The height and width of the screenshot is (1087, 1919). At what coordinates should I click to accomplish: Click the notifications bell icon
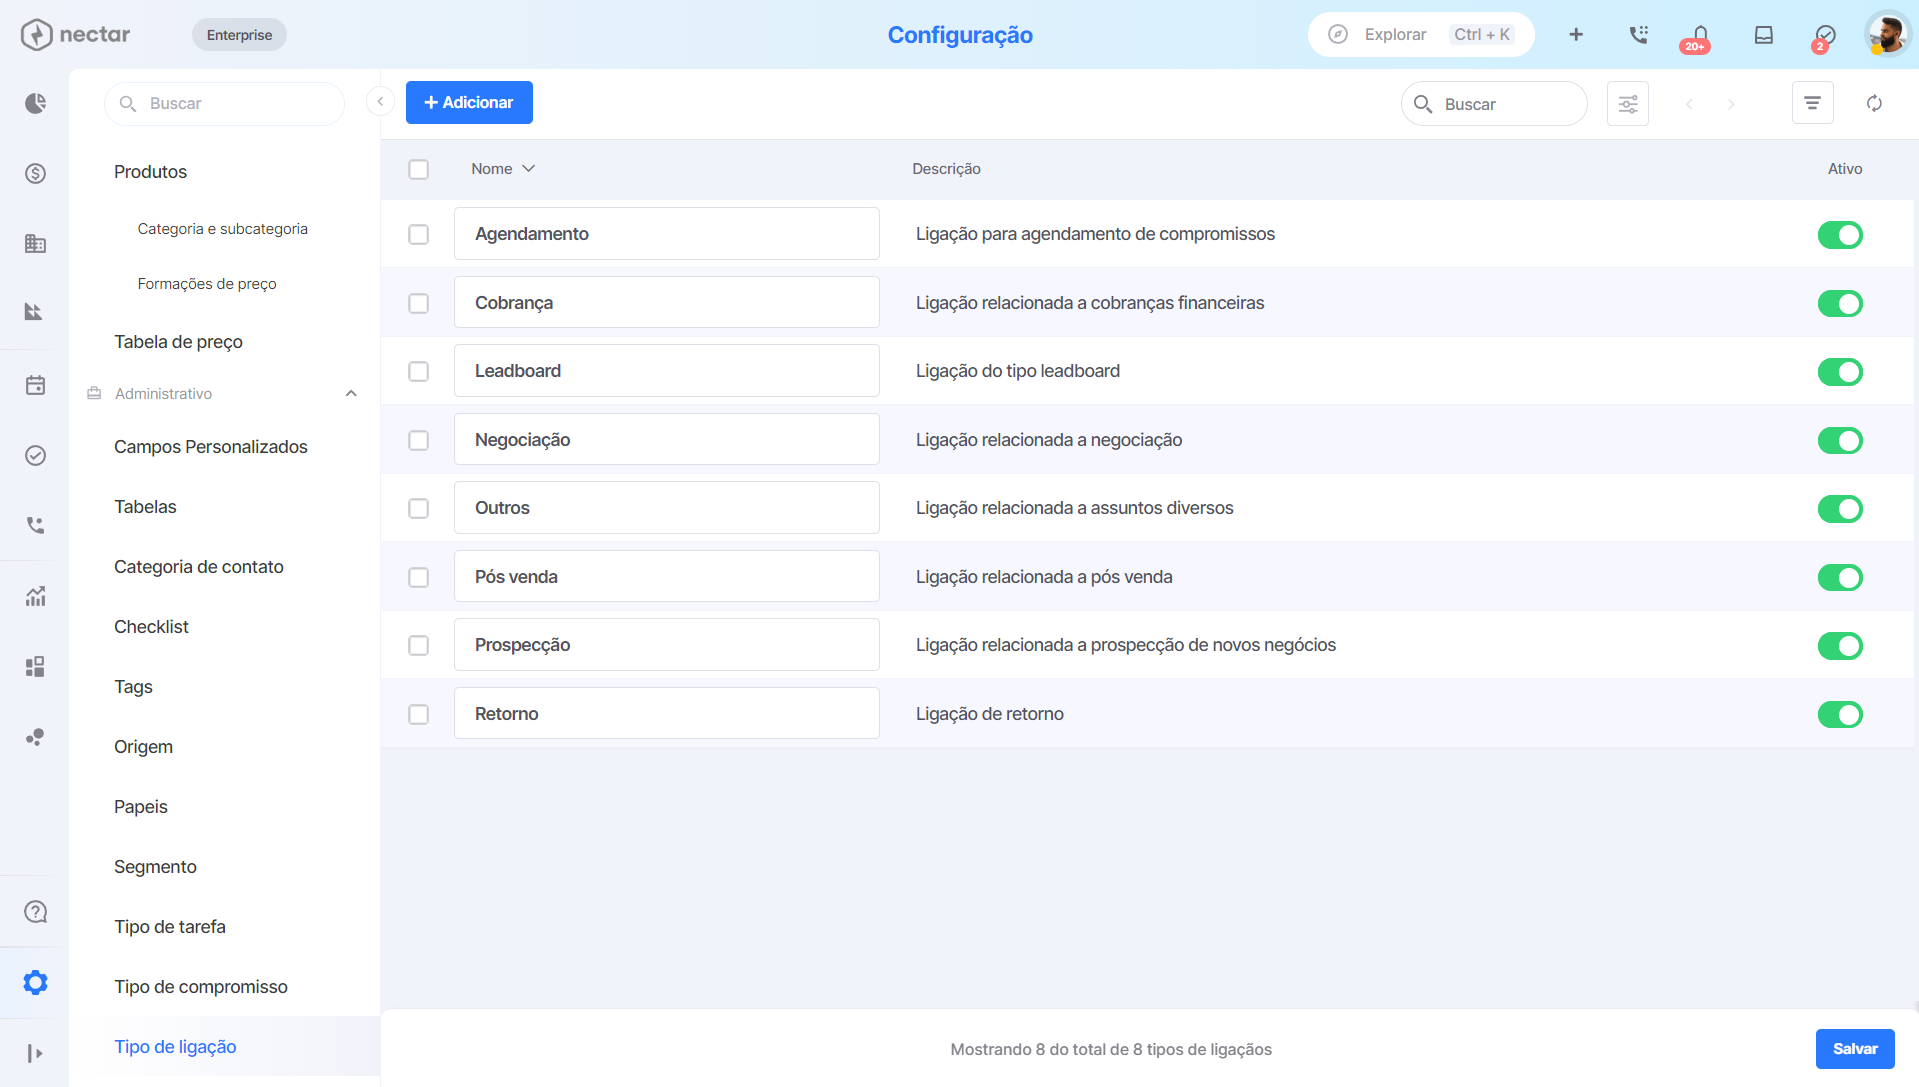coord(1699,36)
